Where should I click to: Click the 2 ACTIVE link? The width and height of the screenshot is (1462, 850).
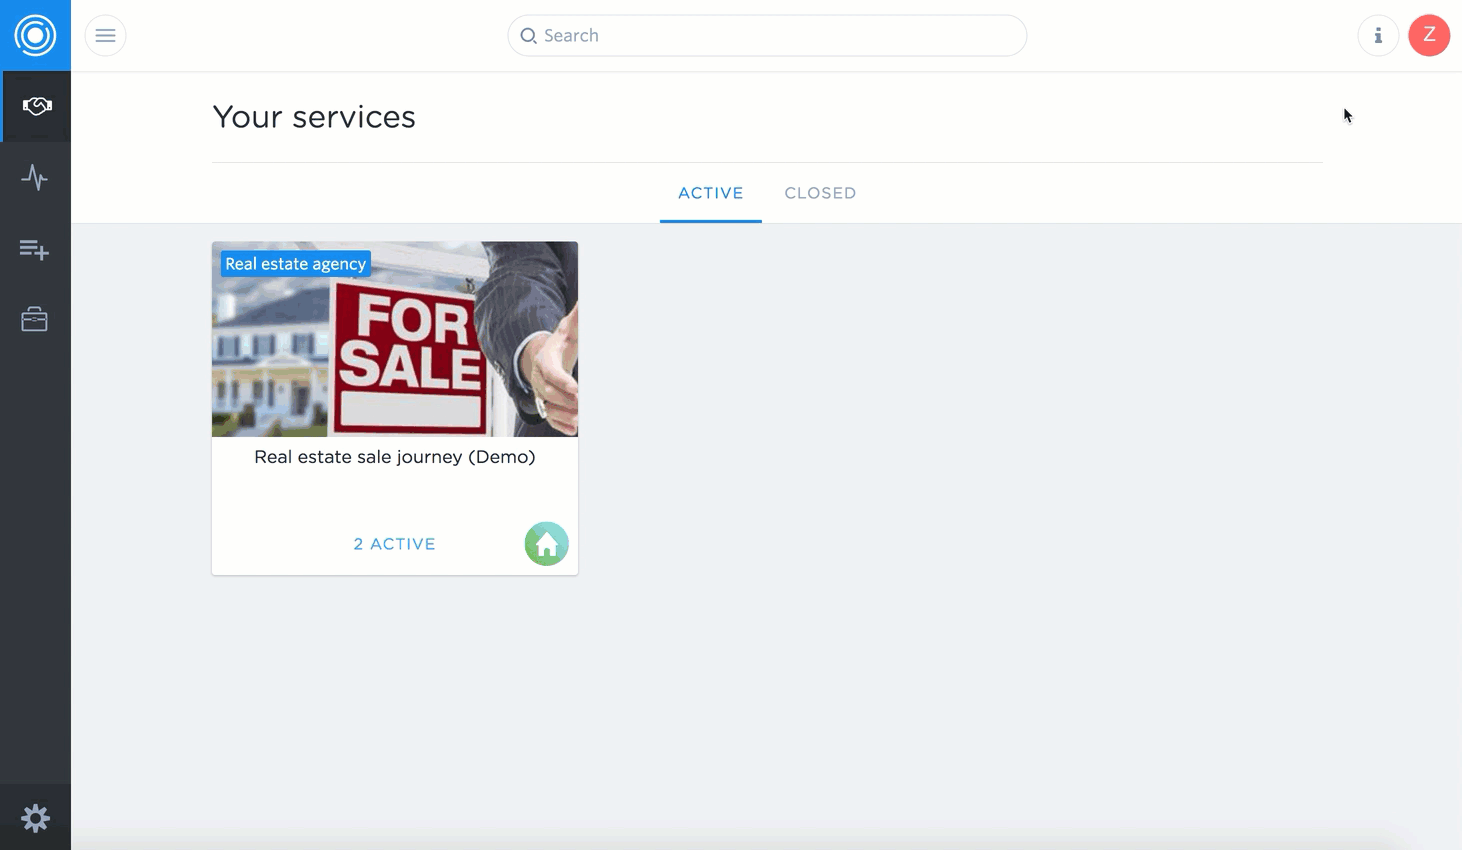[395, 544]
